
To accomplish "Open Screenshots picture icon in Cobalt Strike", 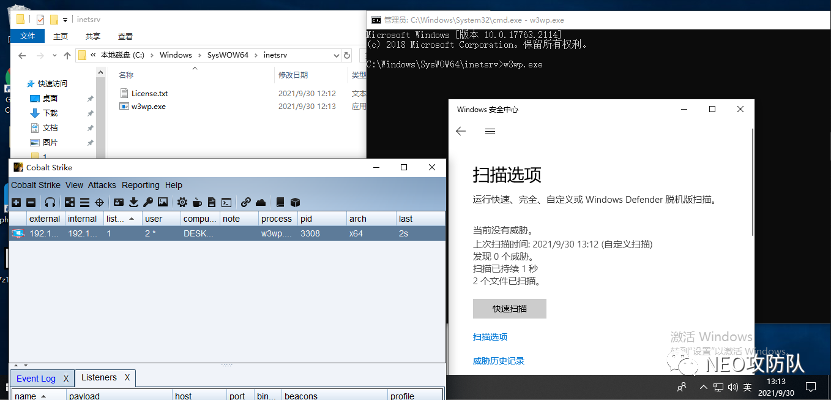I will [x=163, y=202].
